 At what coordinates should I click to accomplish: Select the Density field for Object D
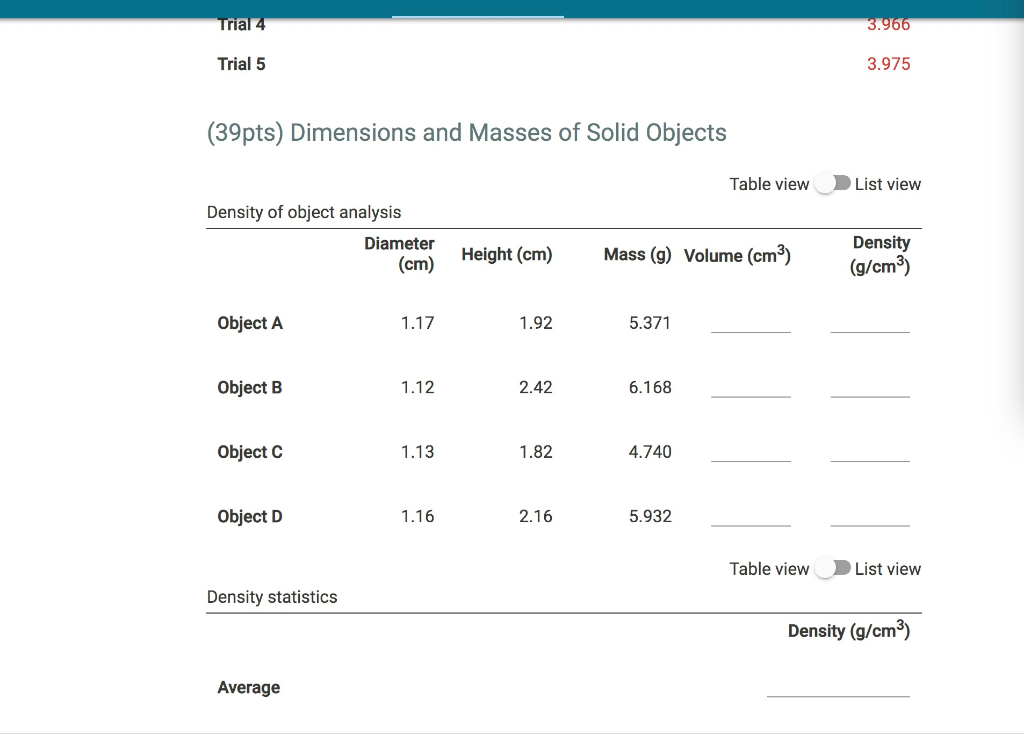point(870,522)
